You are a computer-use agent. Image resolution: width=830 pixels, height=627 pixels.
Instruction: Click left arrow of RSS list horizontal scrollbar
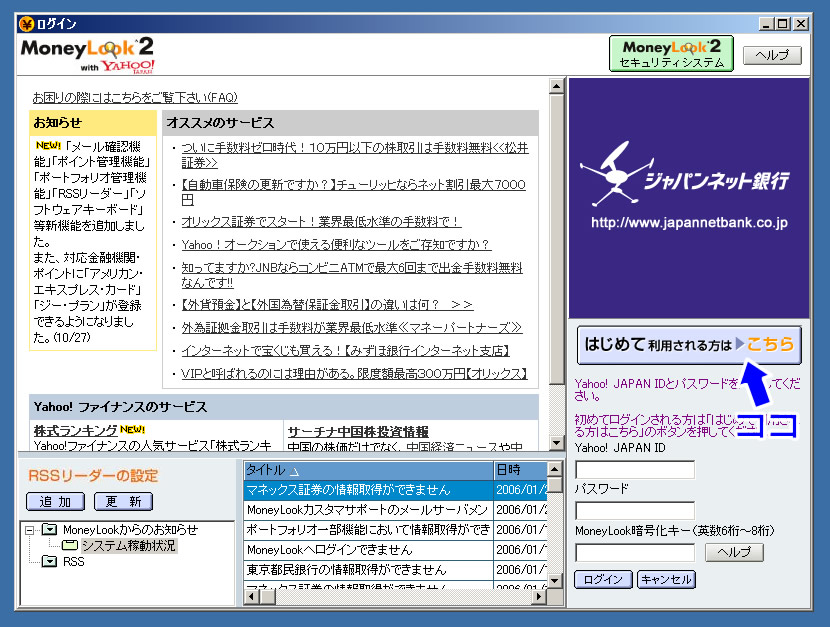click(x=251, y=597)
